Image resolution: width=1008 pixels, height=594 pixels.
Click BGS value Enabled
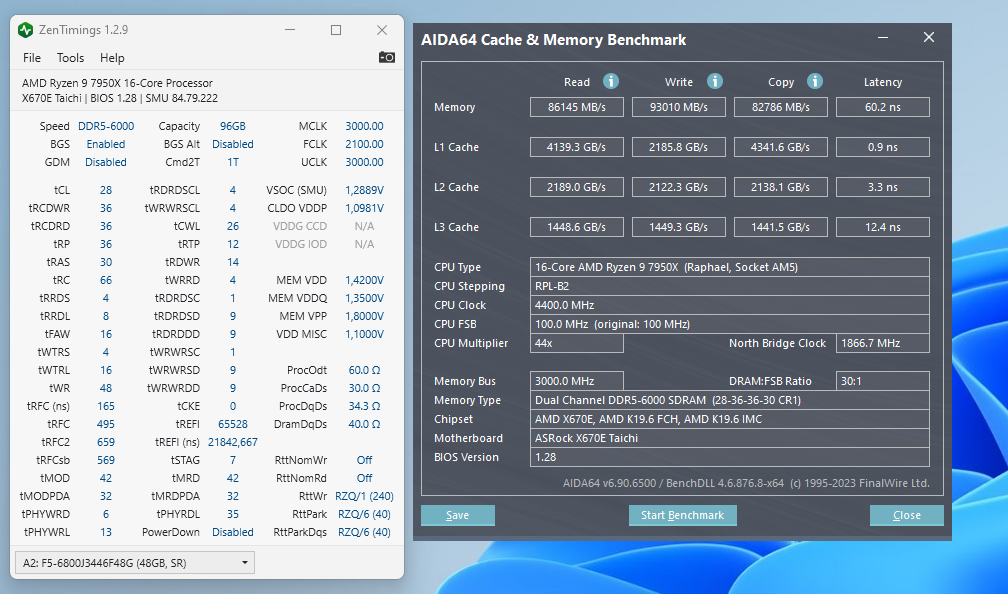coord(106,144)
